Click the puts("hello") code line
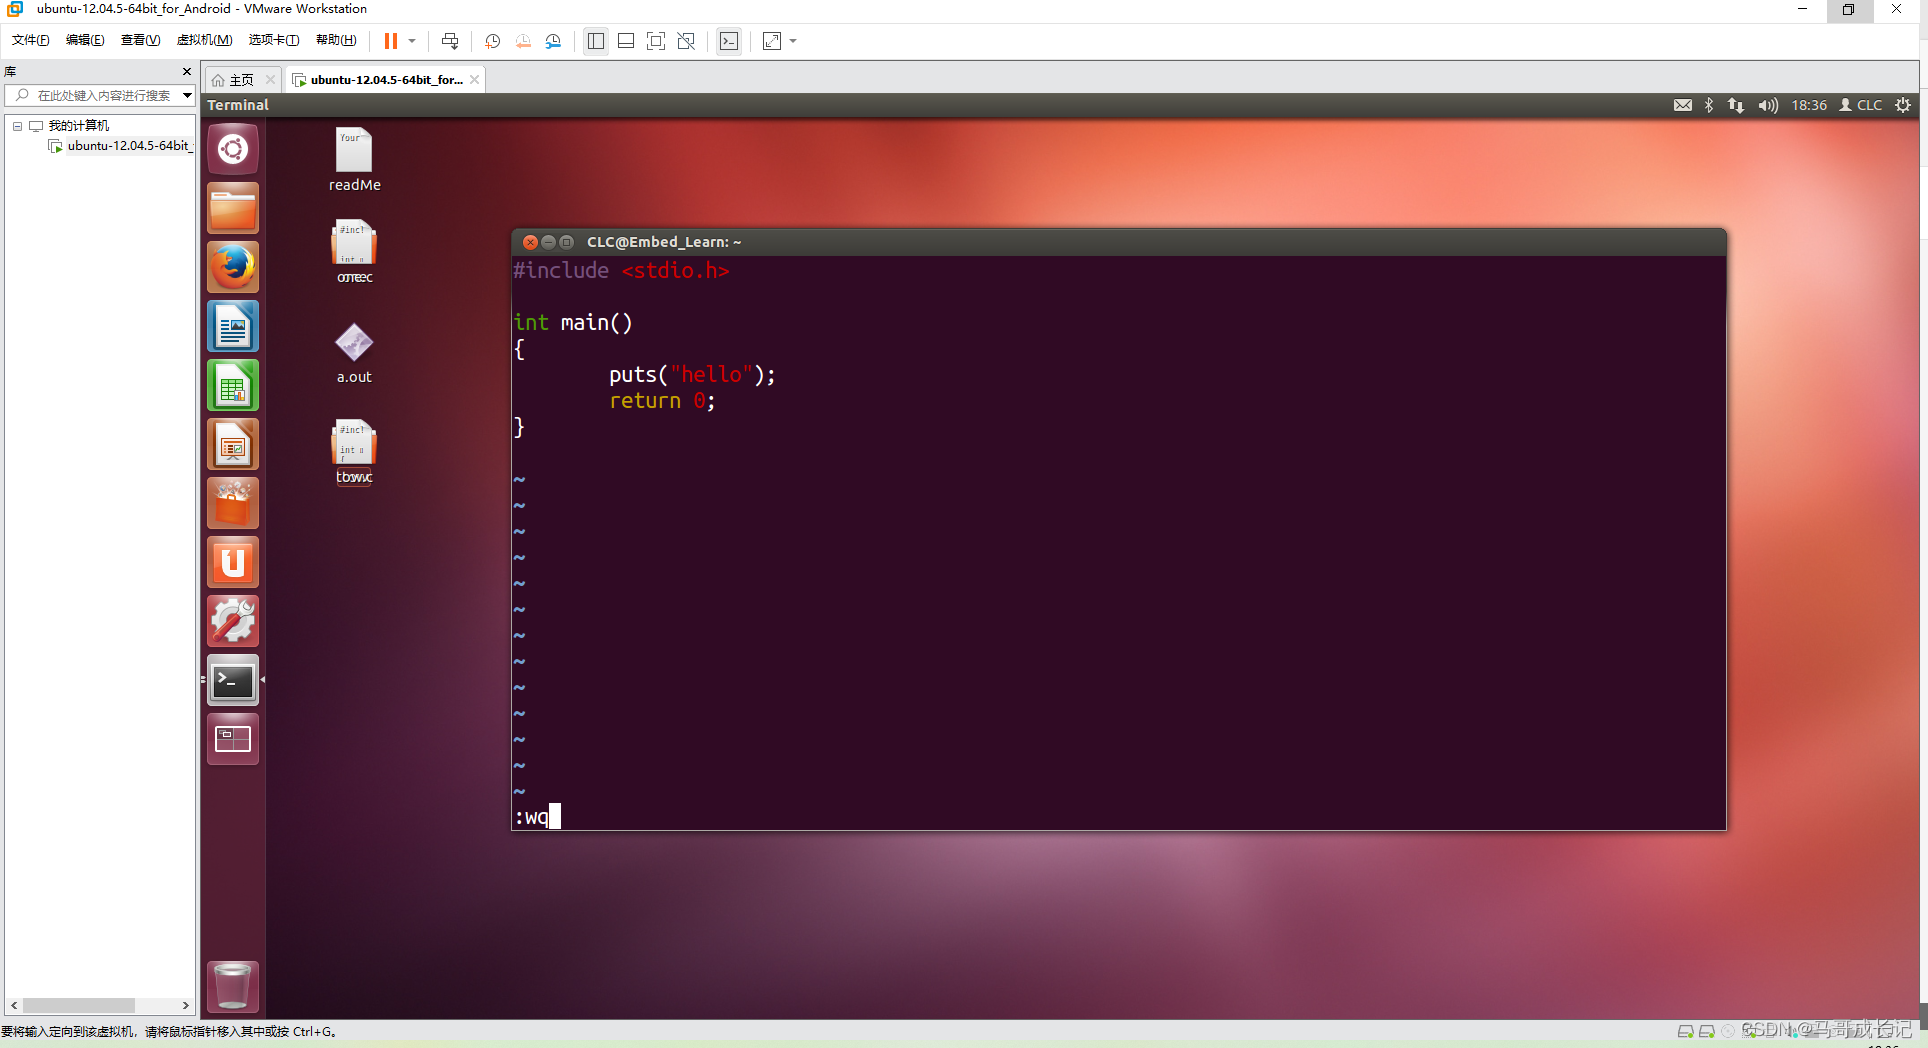Image resolution: width=1928 pixels, height=1048 pixels. [692, 375]
